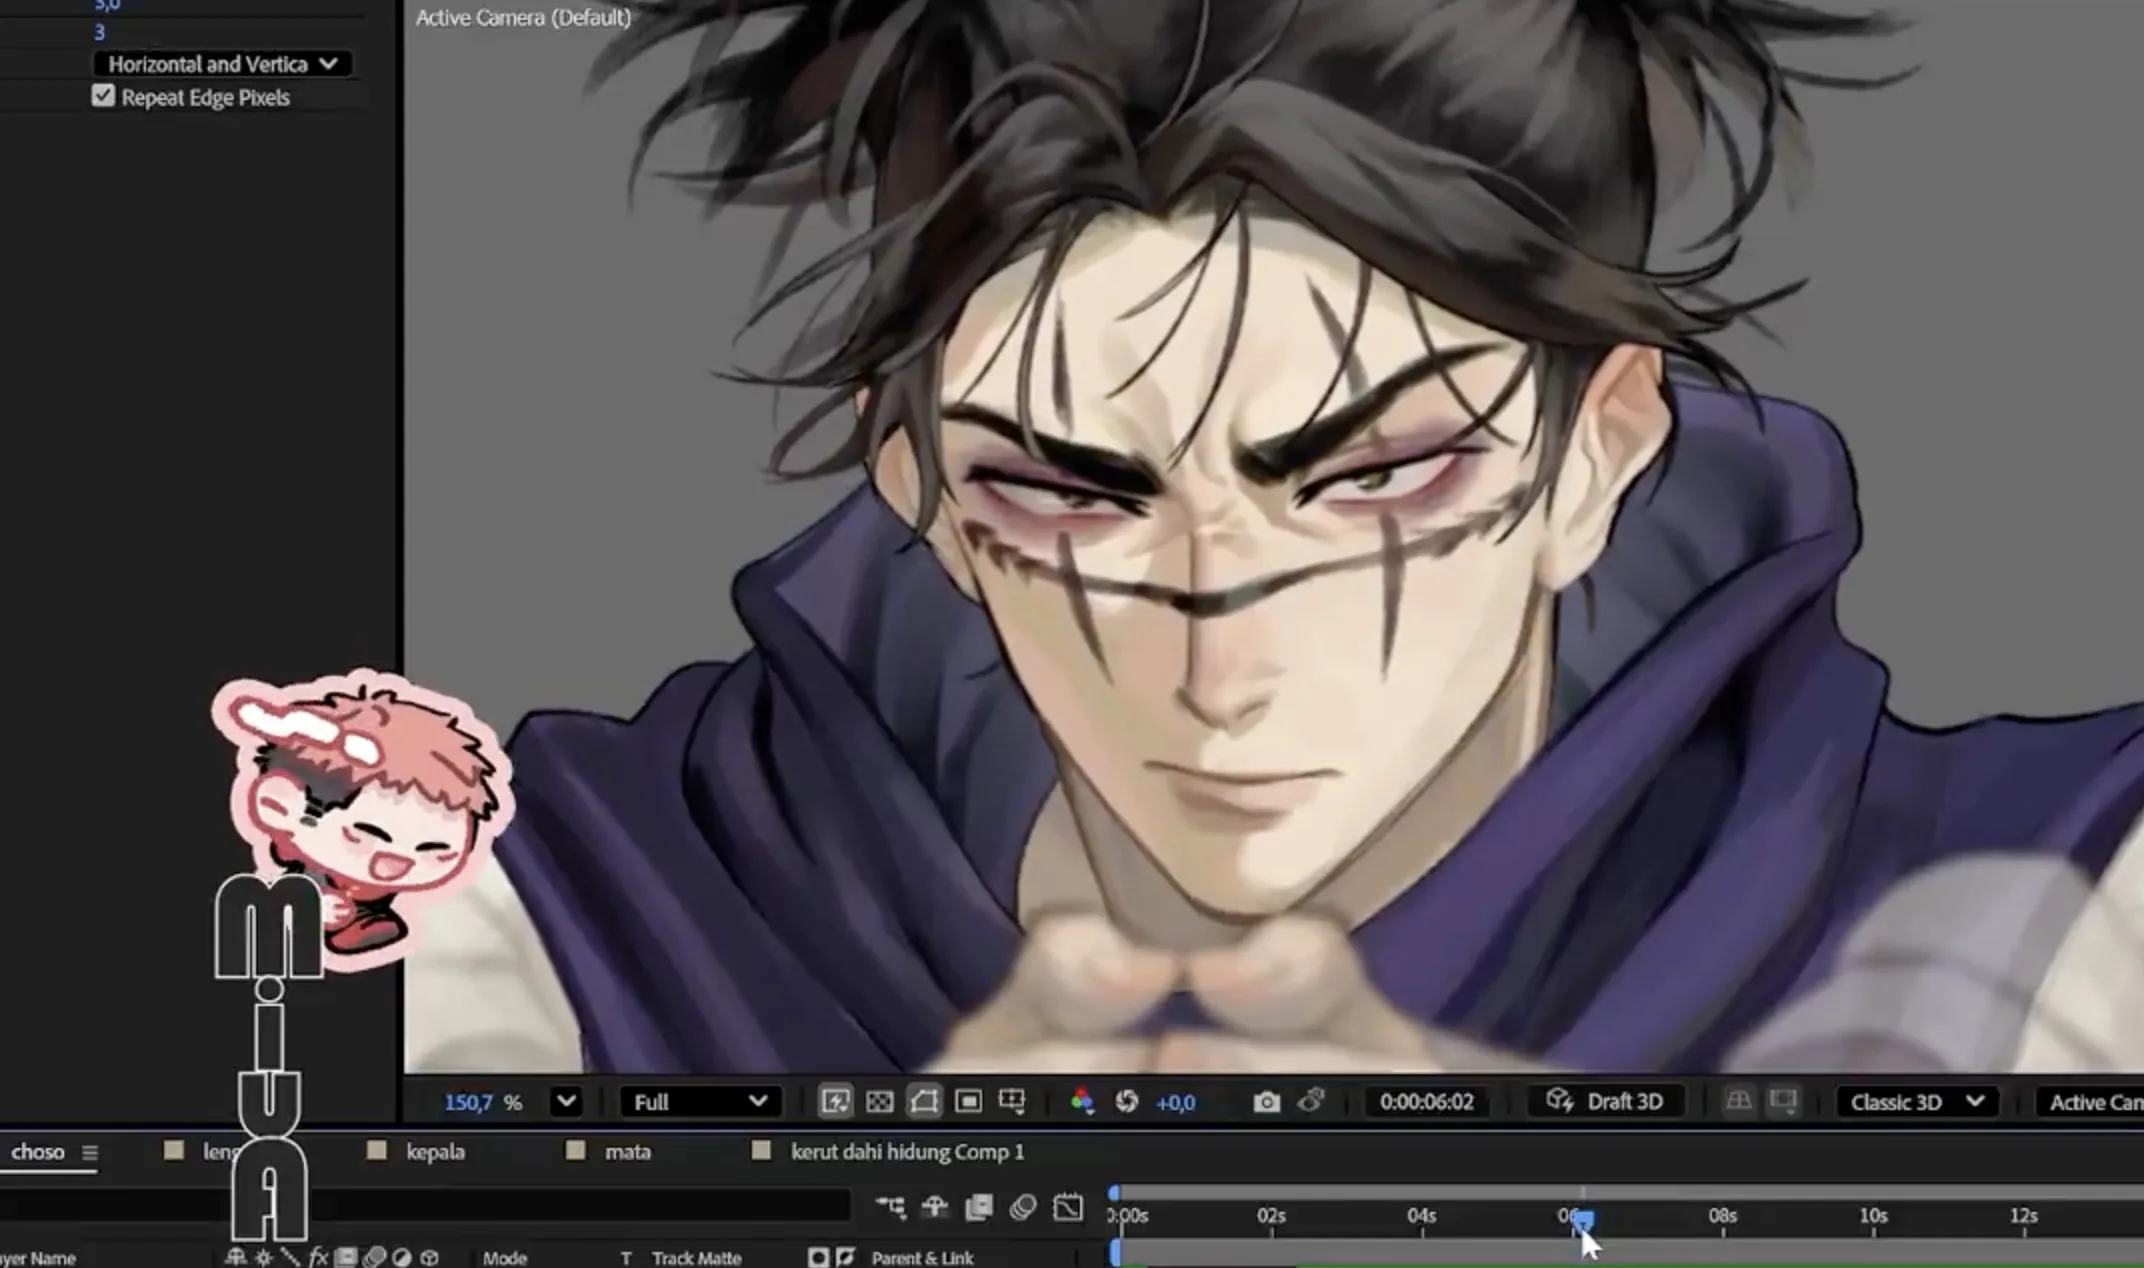Open the Classic 3D renderer dropdown

[x=1917, y=1102]
